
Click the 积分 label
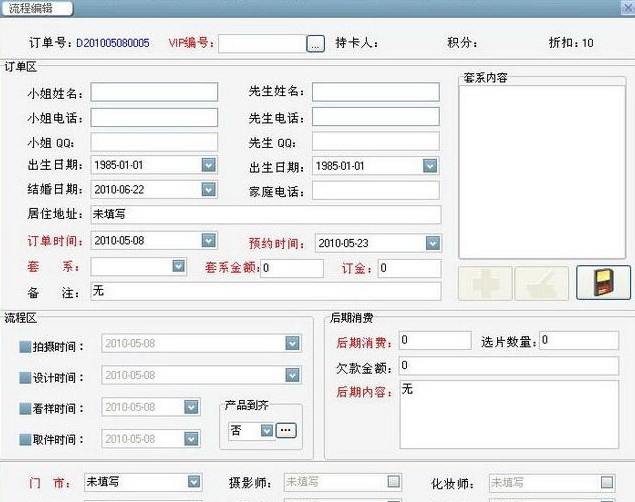462,43
